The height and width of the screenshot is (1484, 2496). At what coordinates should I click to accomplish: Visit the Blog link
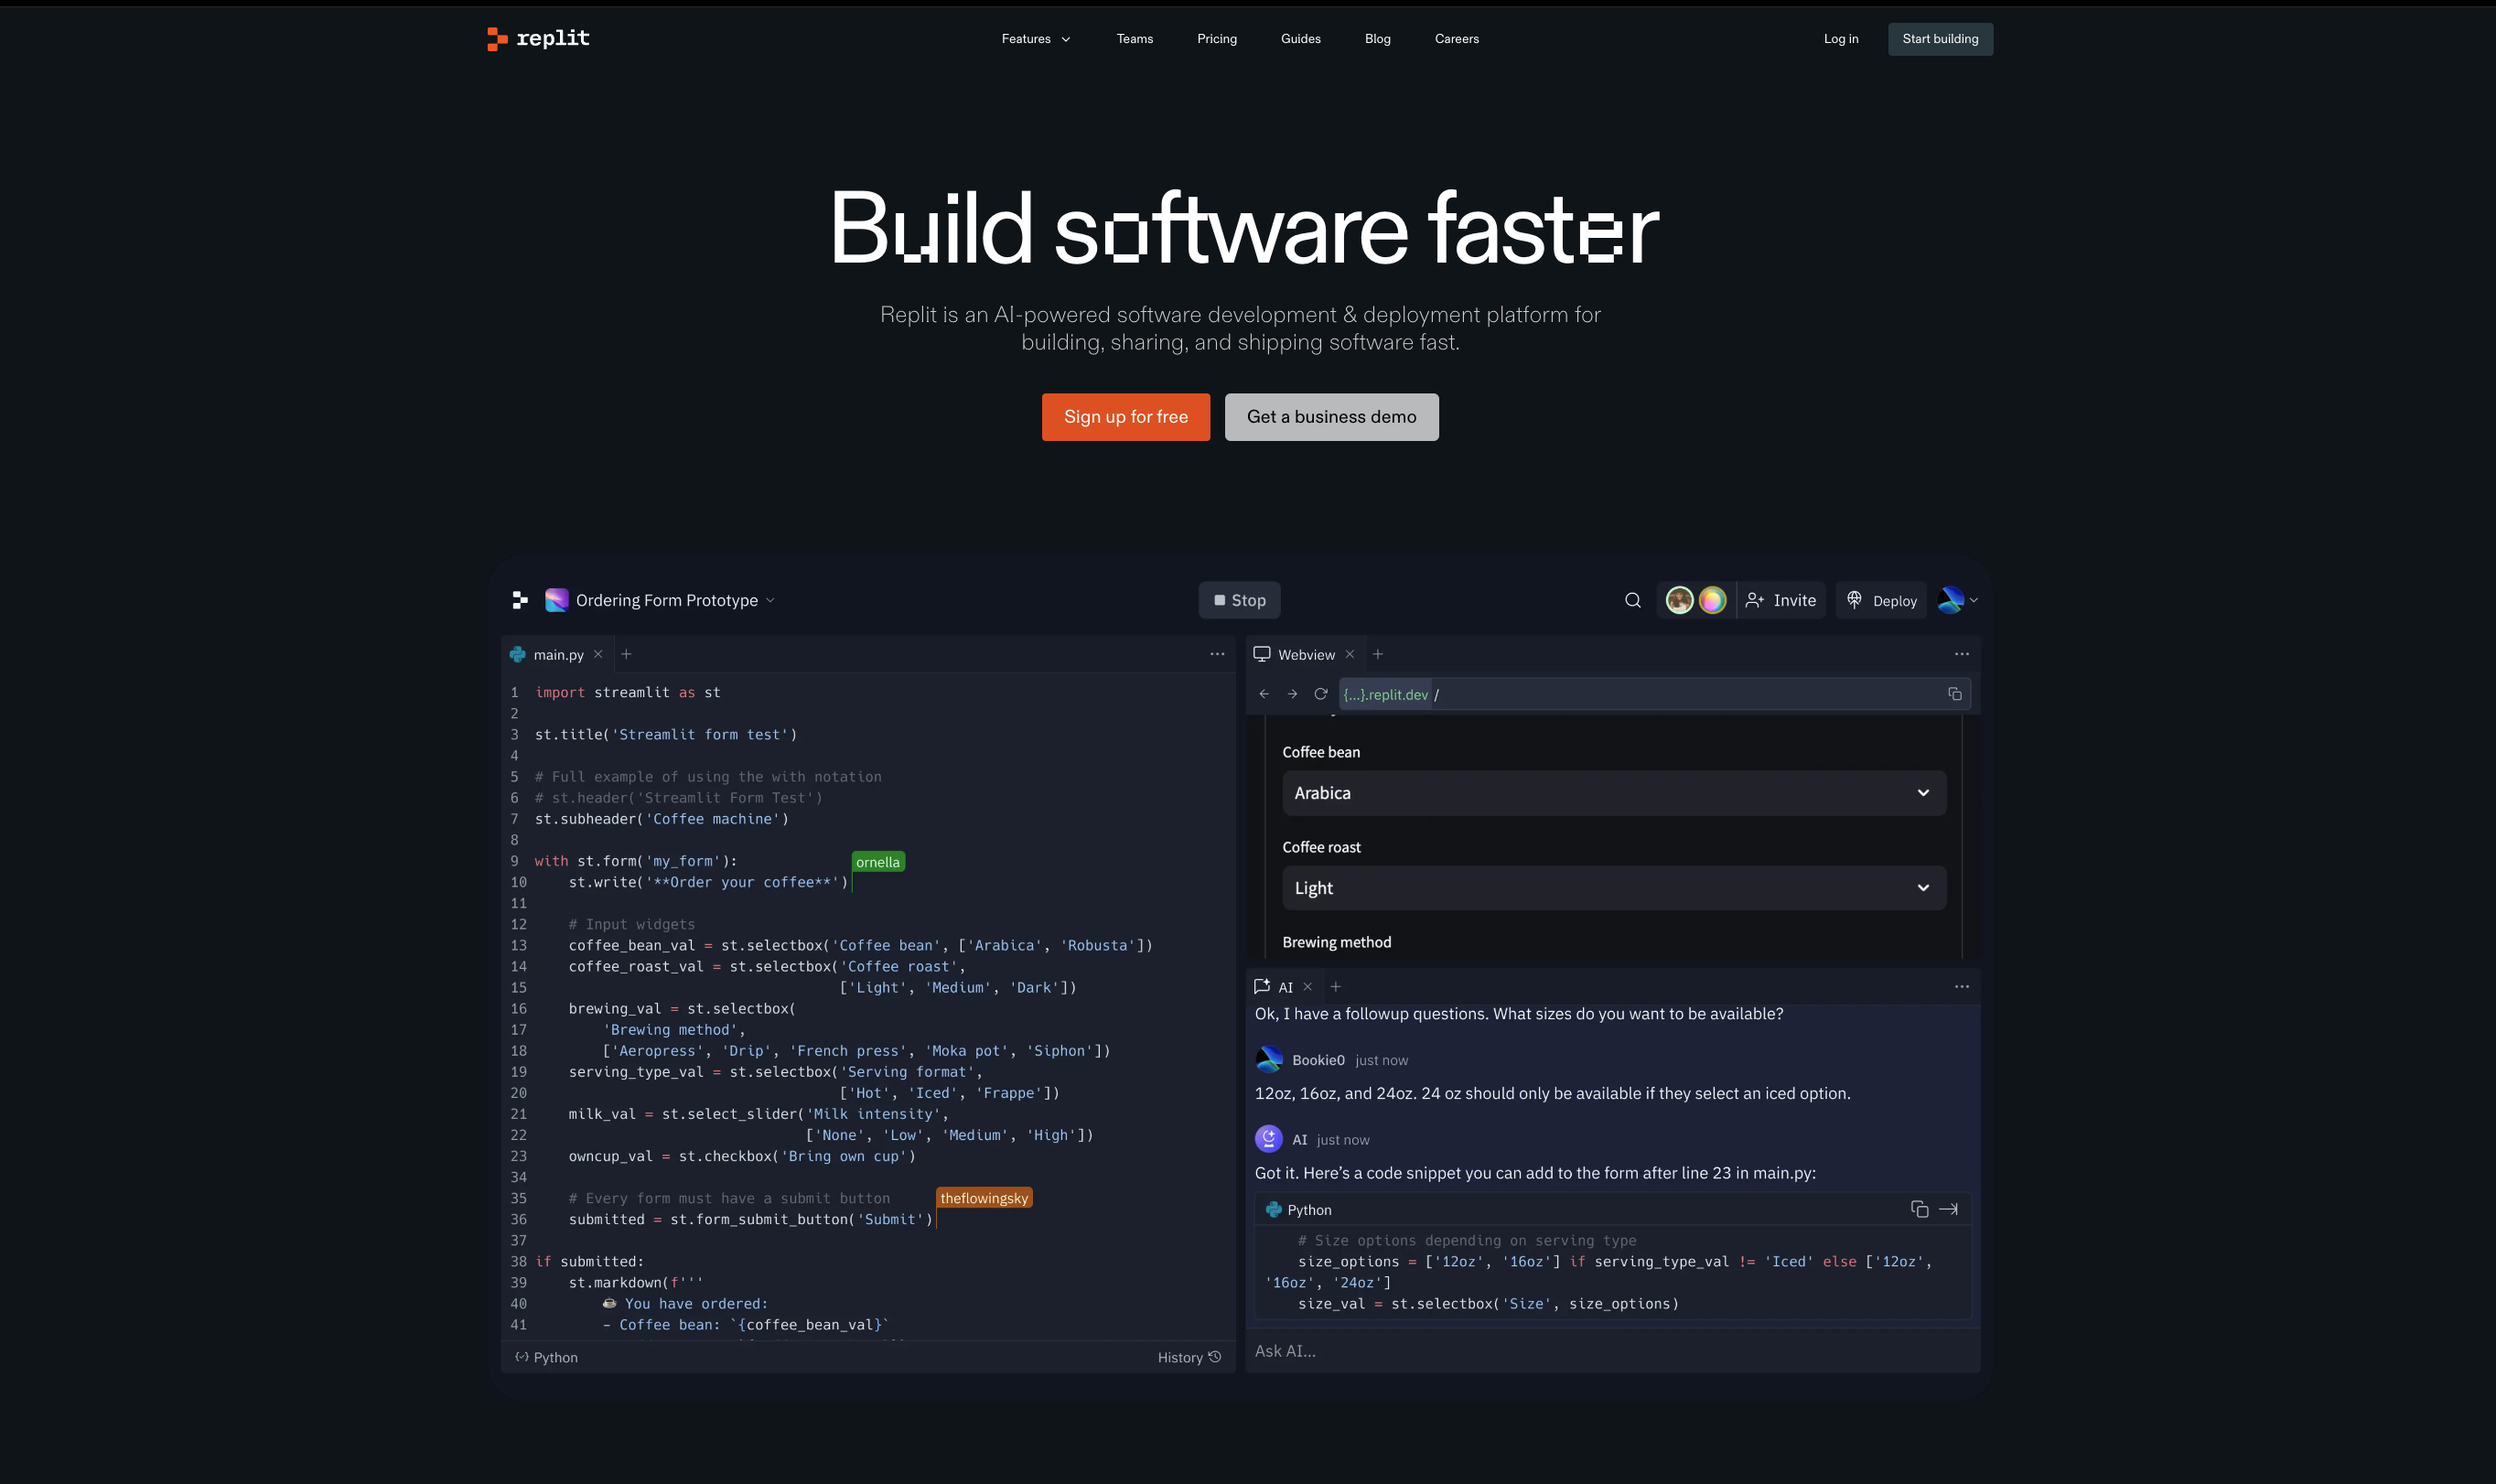click(1377, 39)
